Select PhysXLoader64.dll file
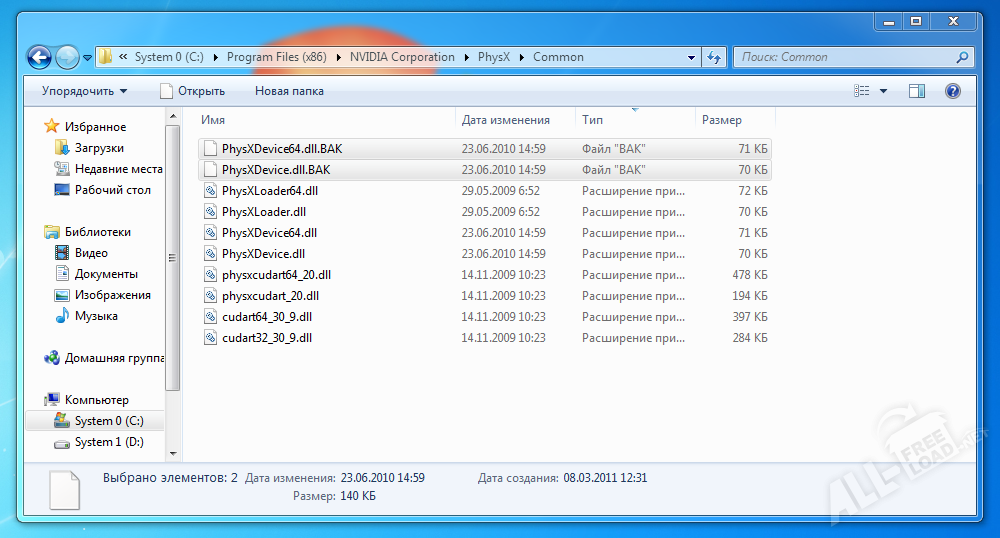Viewport: 1000px width, 538px height. [270, 191]
